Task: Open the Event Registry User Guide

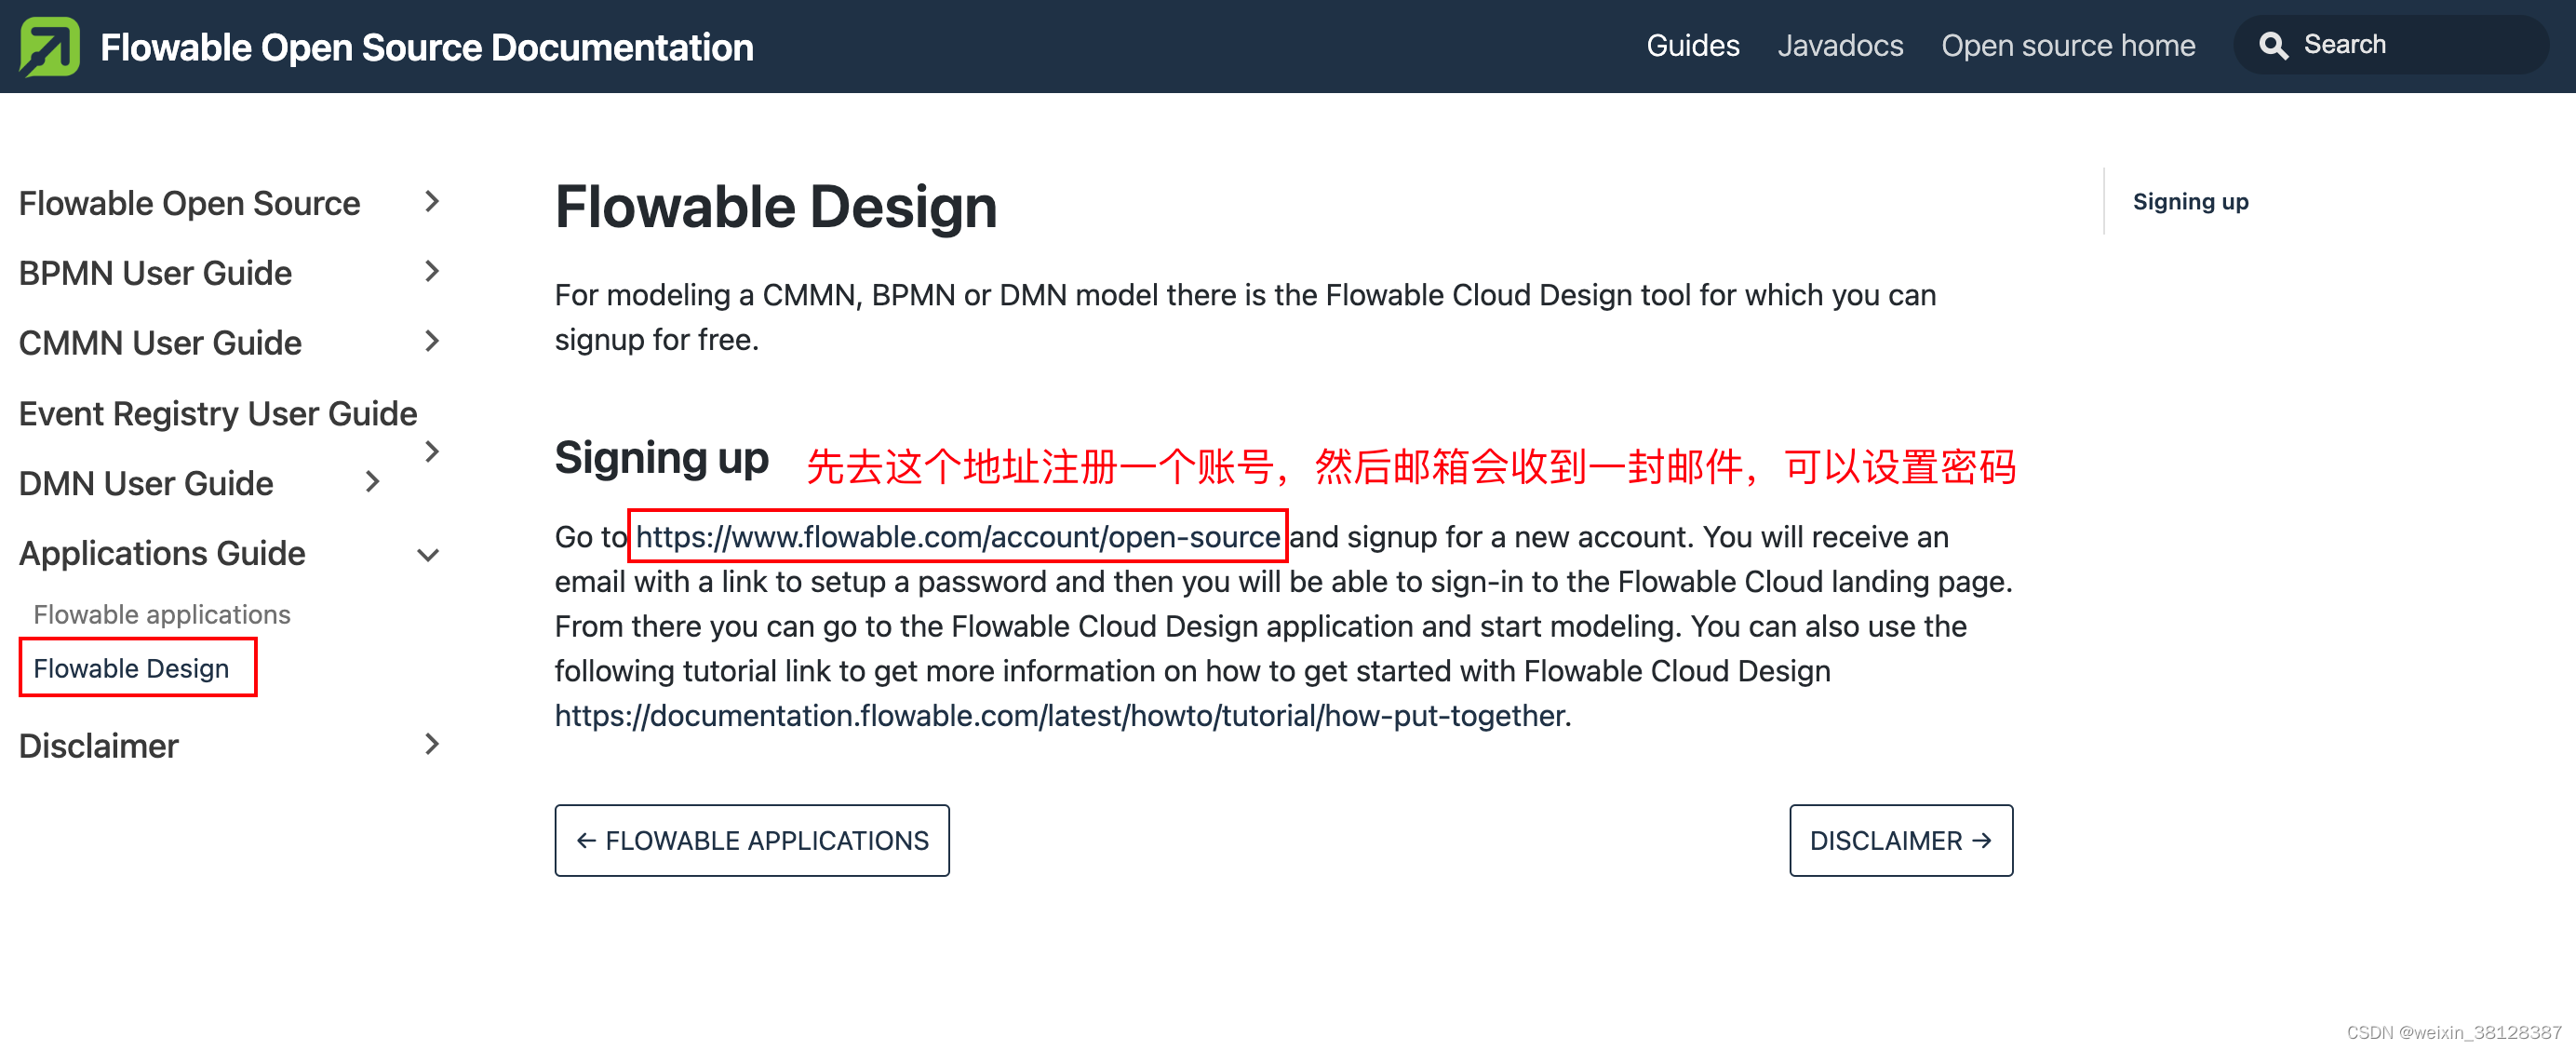Action: coord(218,412)
